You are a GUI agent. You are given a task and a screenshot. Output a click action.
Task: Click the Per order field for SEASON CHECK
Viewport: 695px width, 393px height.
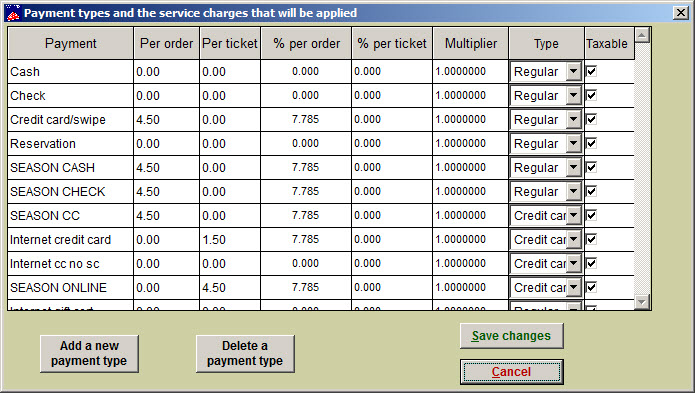click(x=167, y=191)
